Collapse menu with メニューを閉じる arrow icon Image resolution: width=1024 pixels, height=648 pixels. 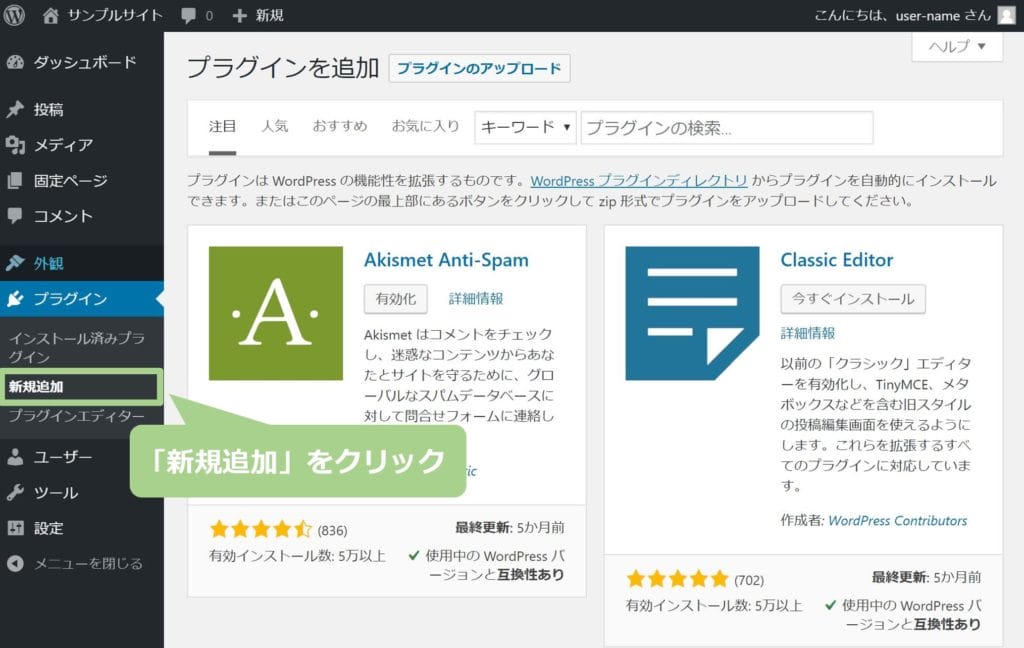(x=15, y=563)
